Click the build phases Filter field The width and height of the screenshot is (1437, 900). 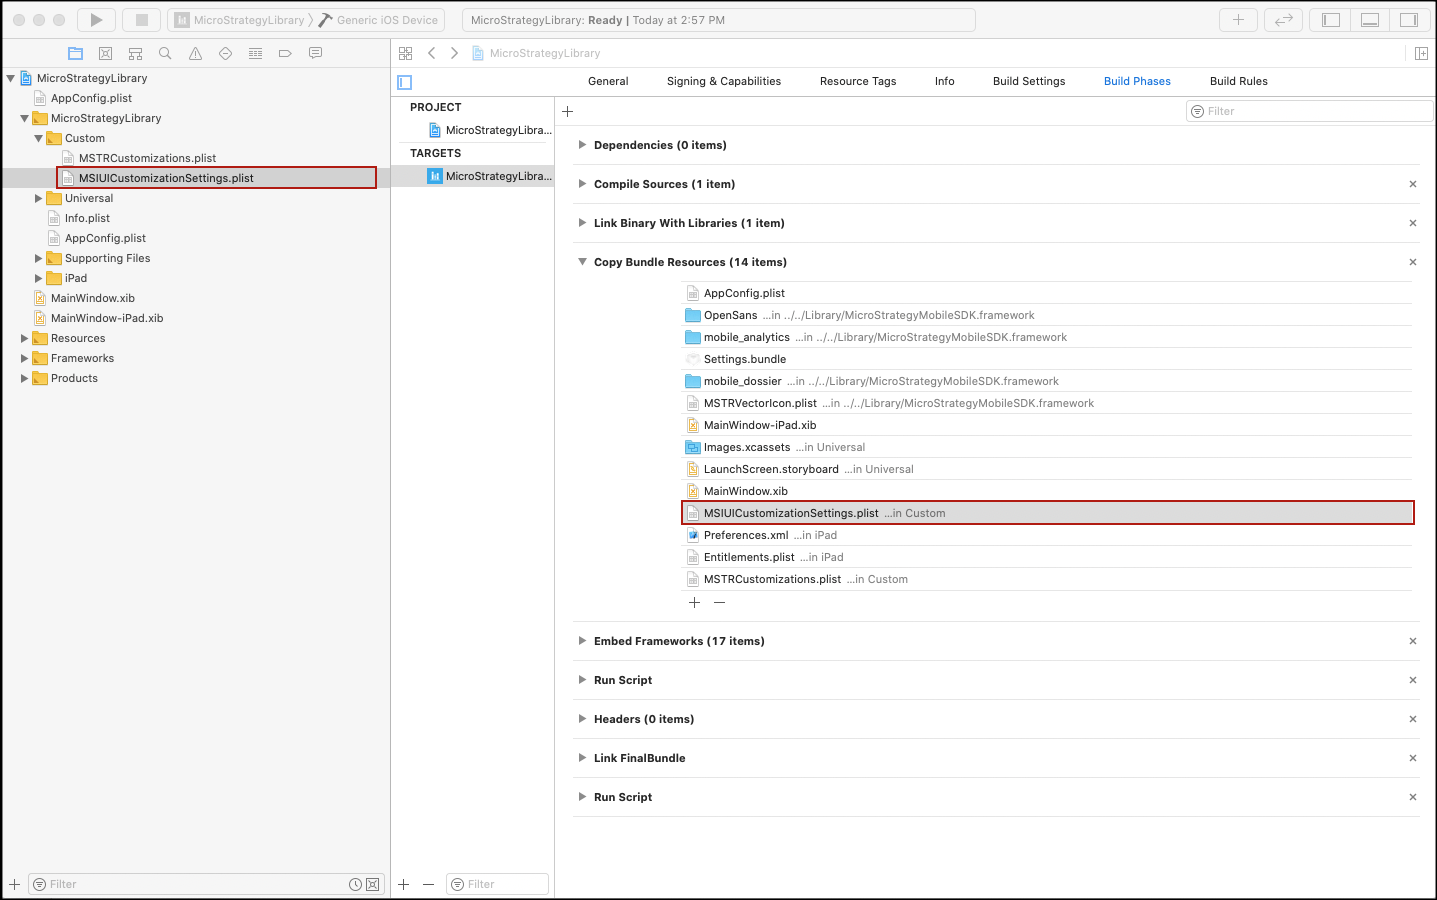(x=1309, y=111)
